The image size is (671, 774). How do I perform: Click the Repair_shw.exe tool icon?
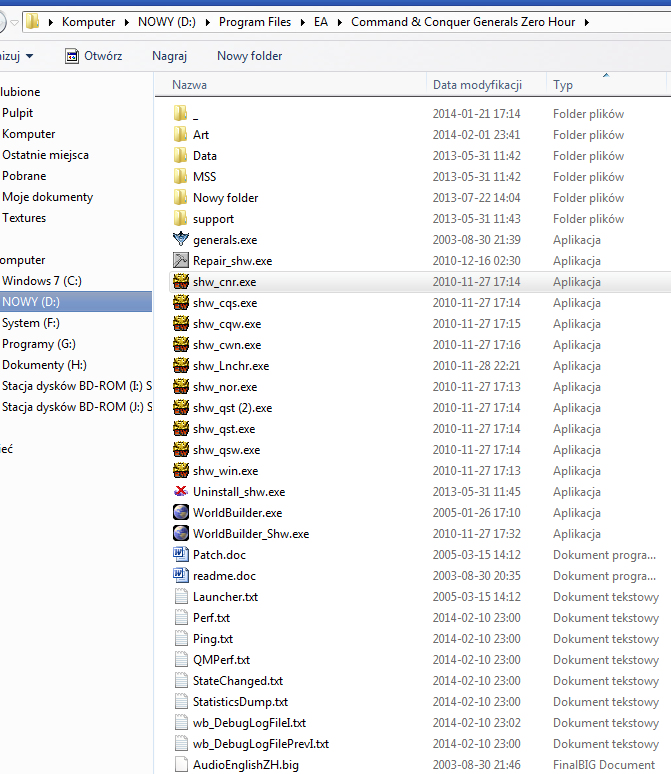(180, 260)
